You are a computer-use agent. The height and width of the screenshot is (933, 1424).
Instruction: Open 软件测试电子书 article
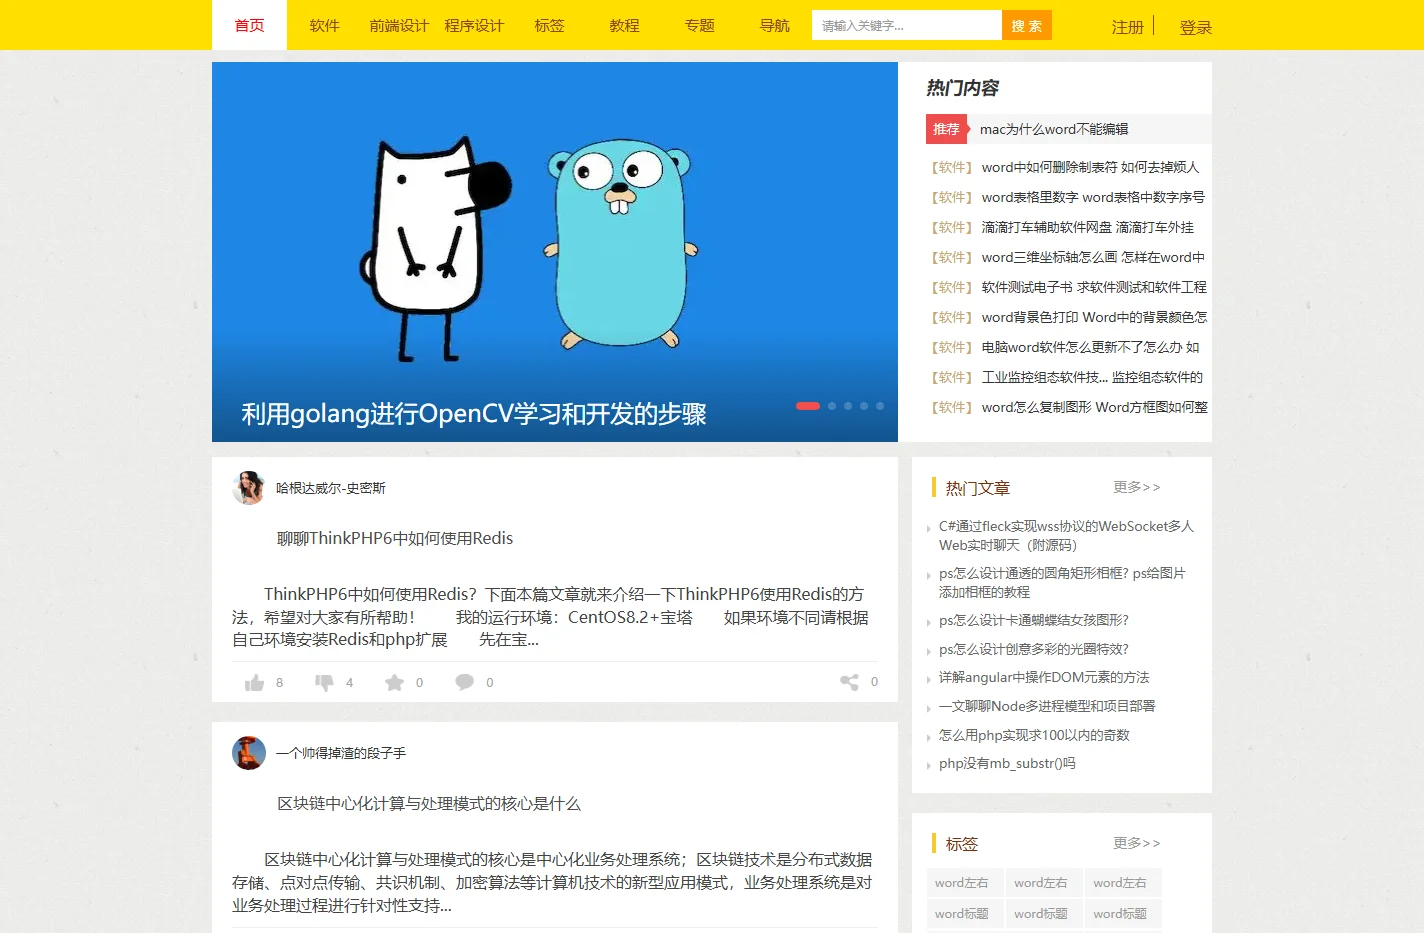click(1094, 287)
